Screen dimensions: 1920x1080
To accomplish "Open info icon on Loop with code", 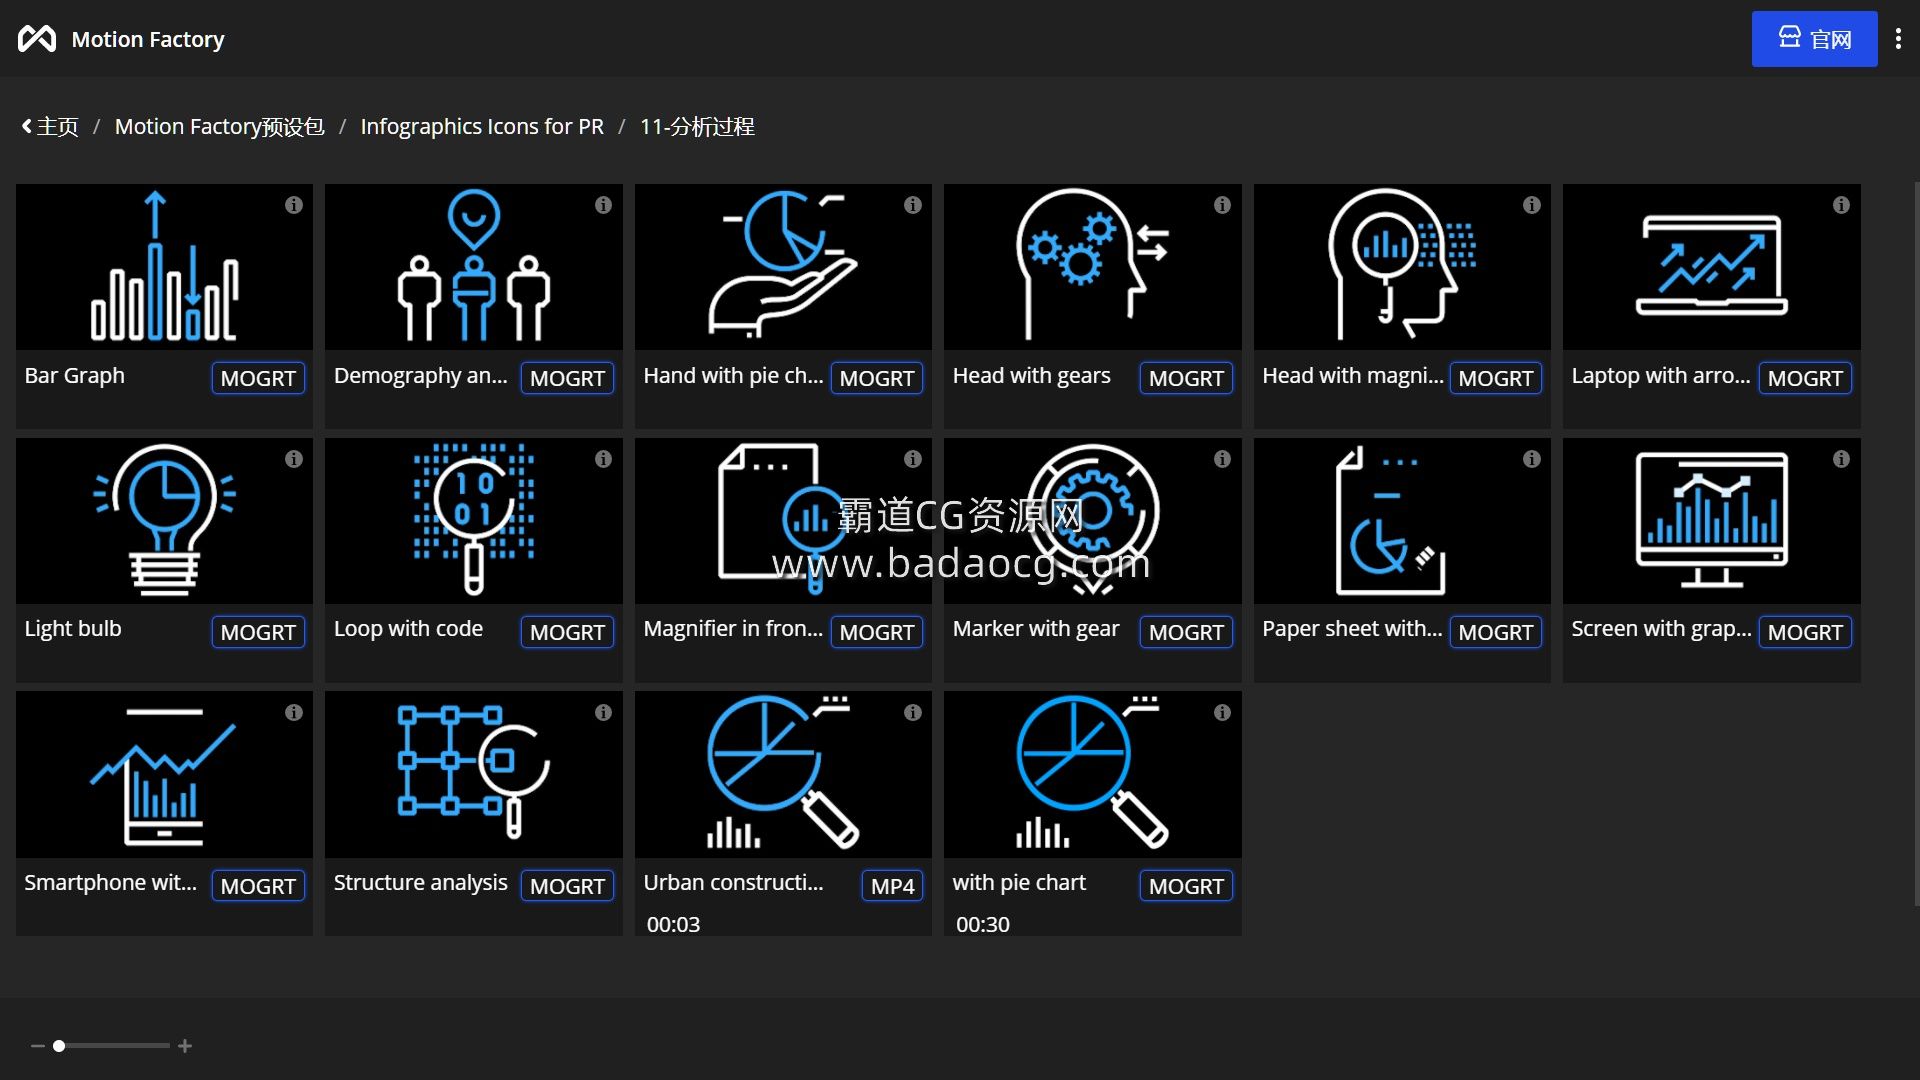I will pos(603,459).
